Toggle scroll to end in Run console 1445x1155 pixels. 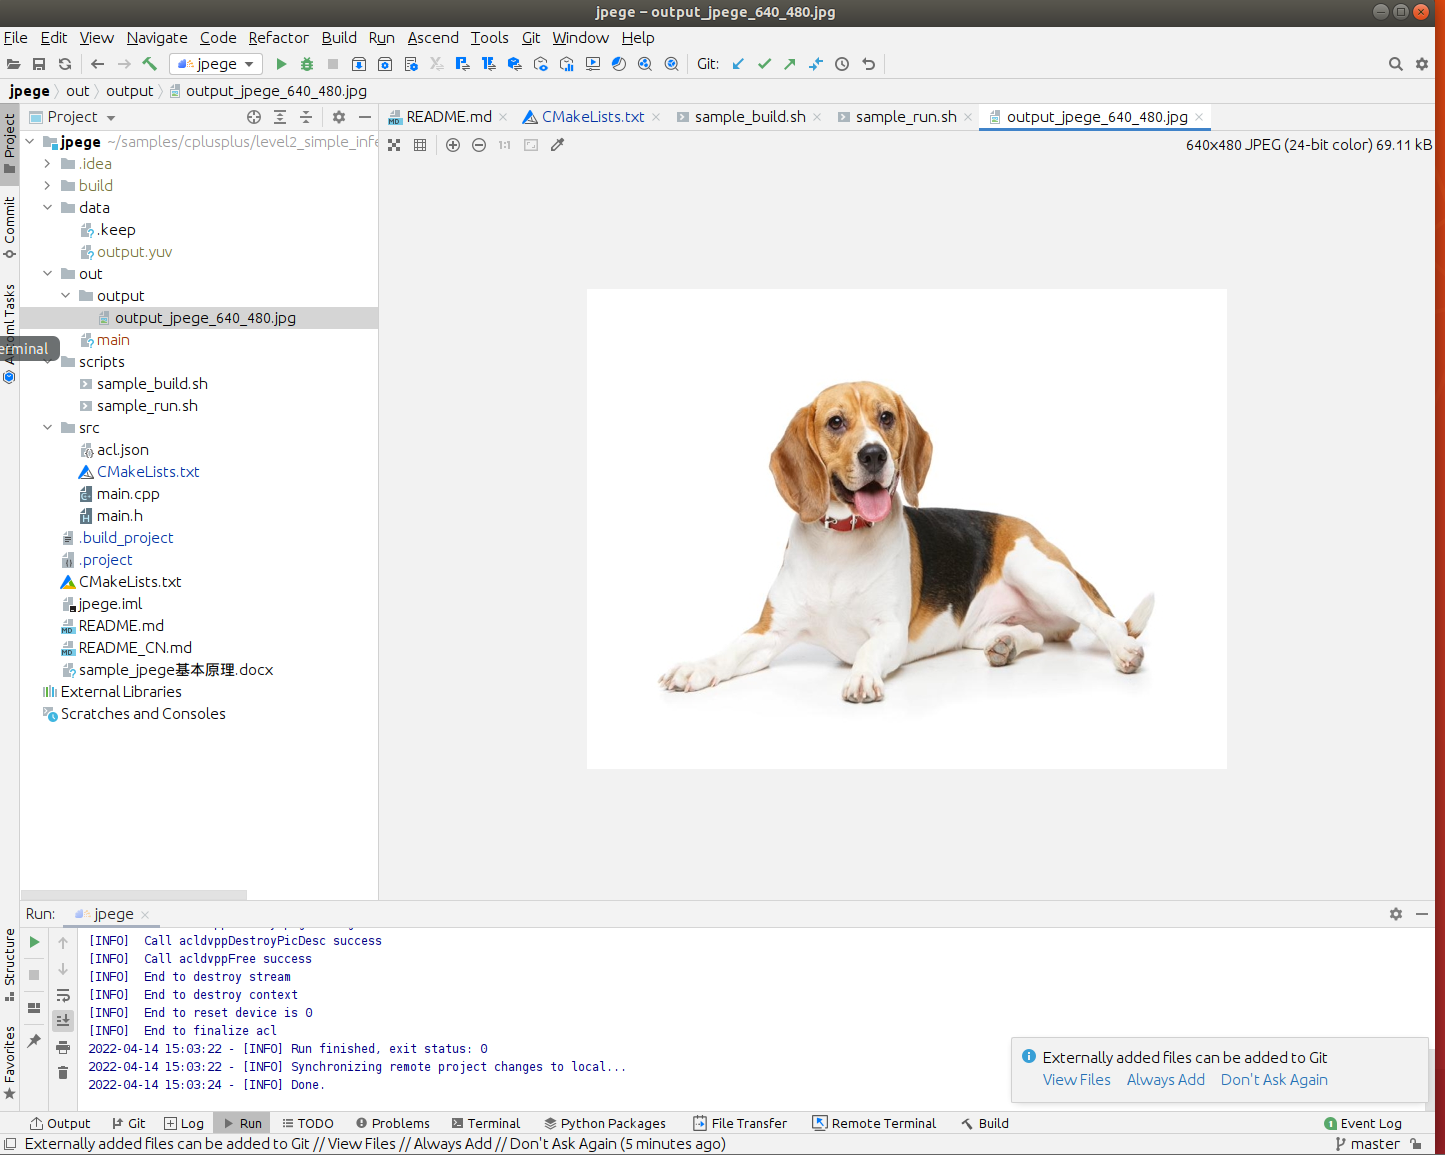[x=63, y=1021]
